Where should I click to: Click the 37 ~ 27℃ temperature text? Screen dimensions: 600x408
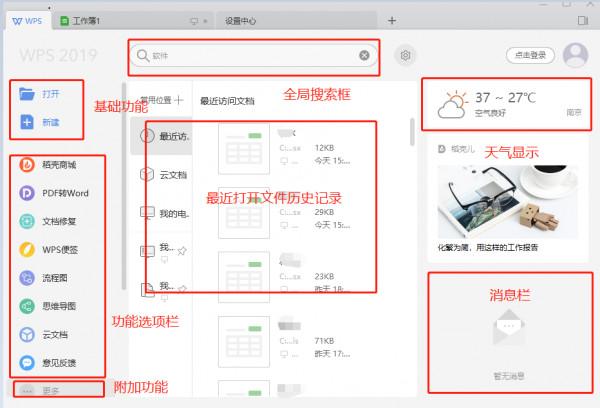click(505, 98)
